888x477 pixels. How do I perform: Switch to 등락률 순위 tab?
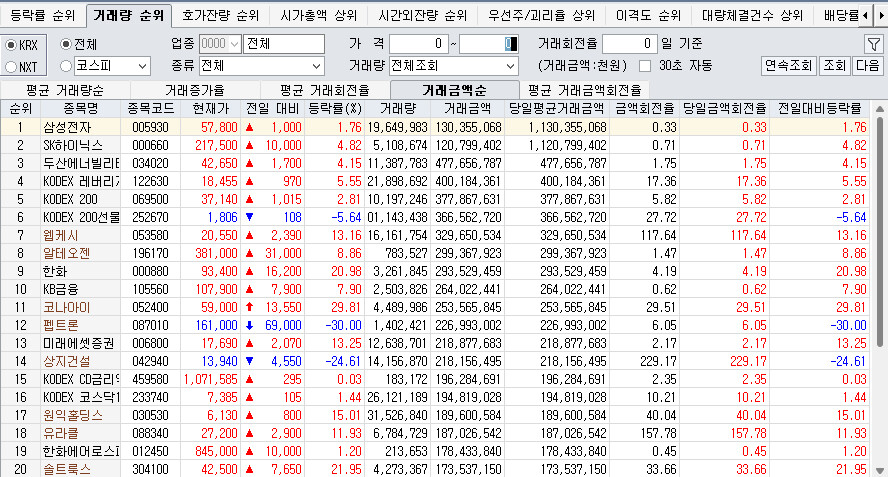pos(42,16)
